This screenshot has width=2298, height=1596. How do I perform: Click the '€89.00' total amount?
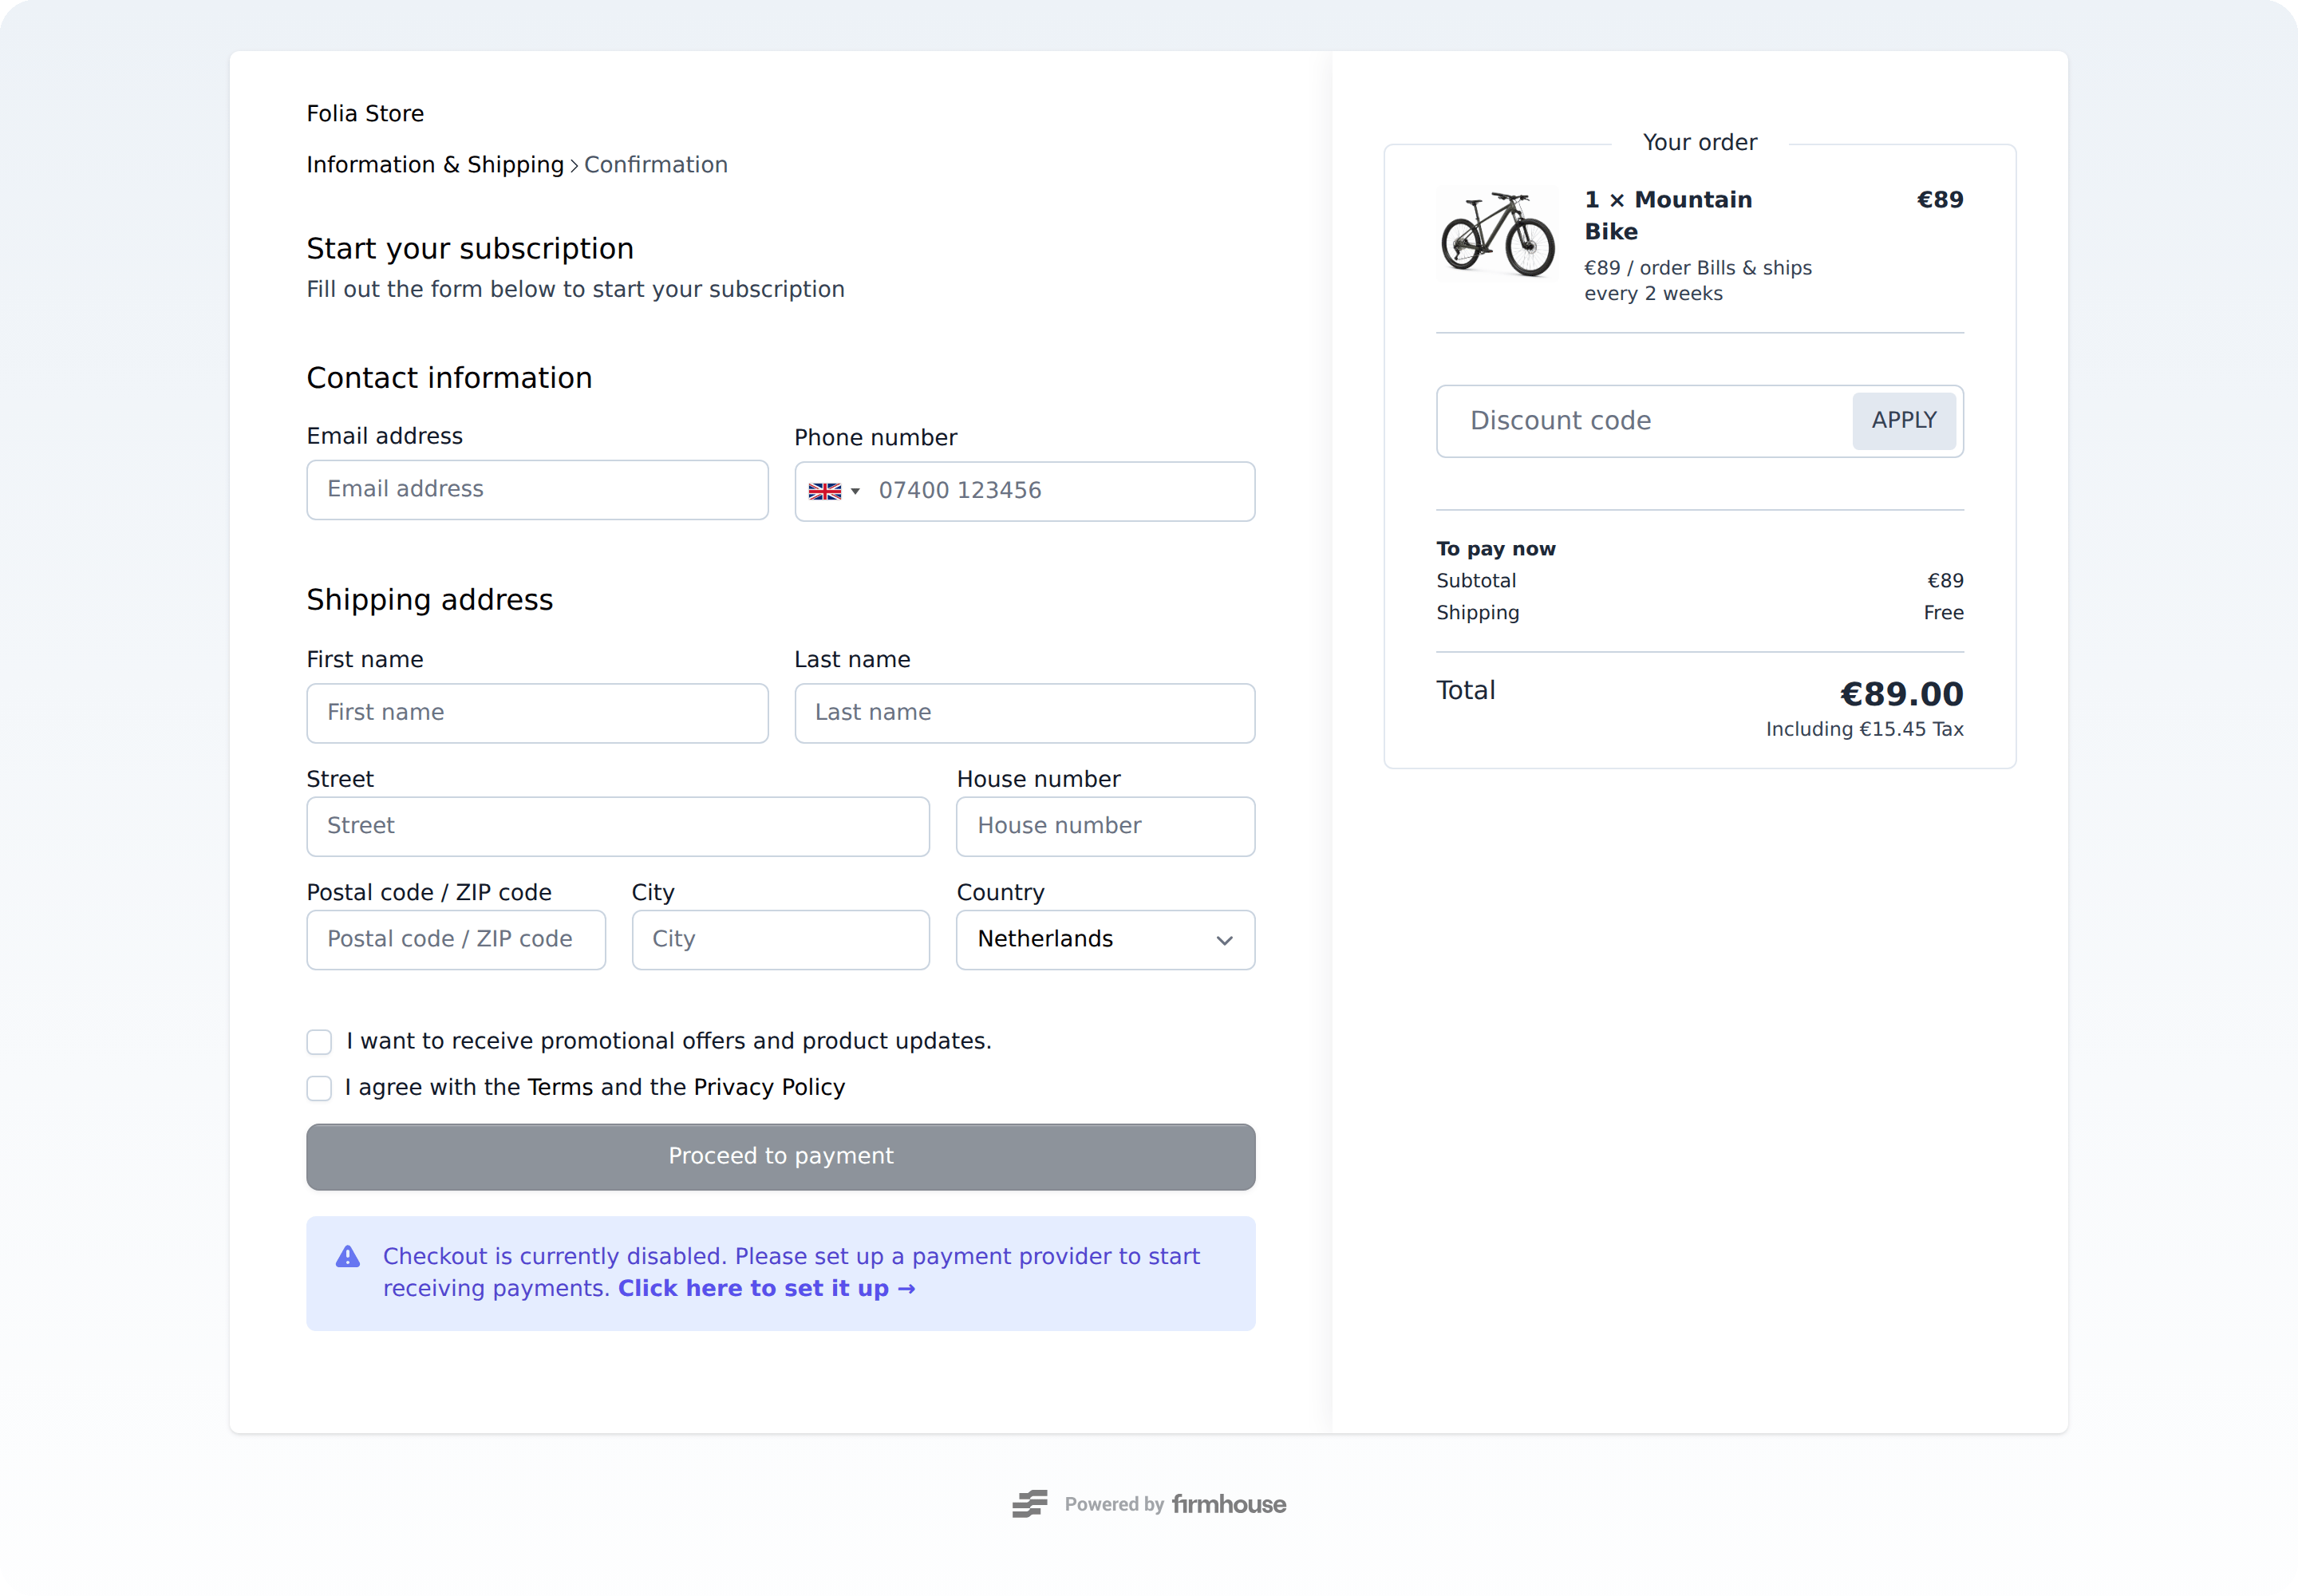pos(1901,694)
